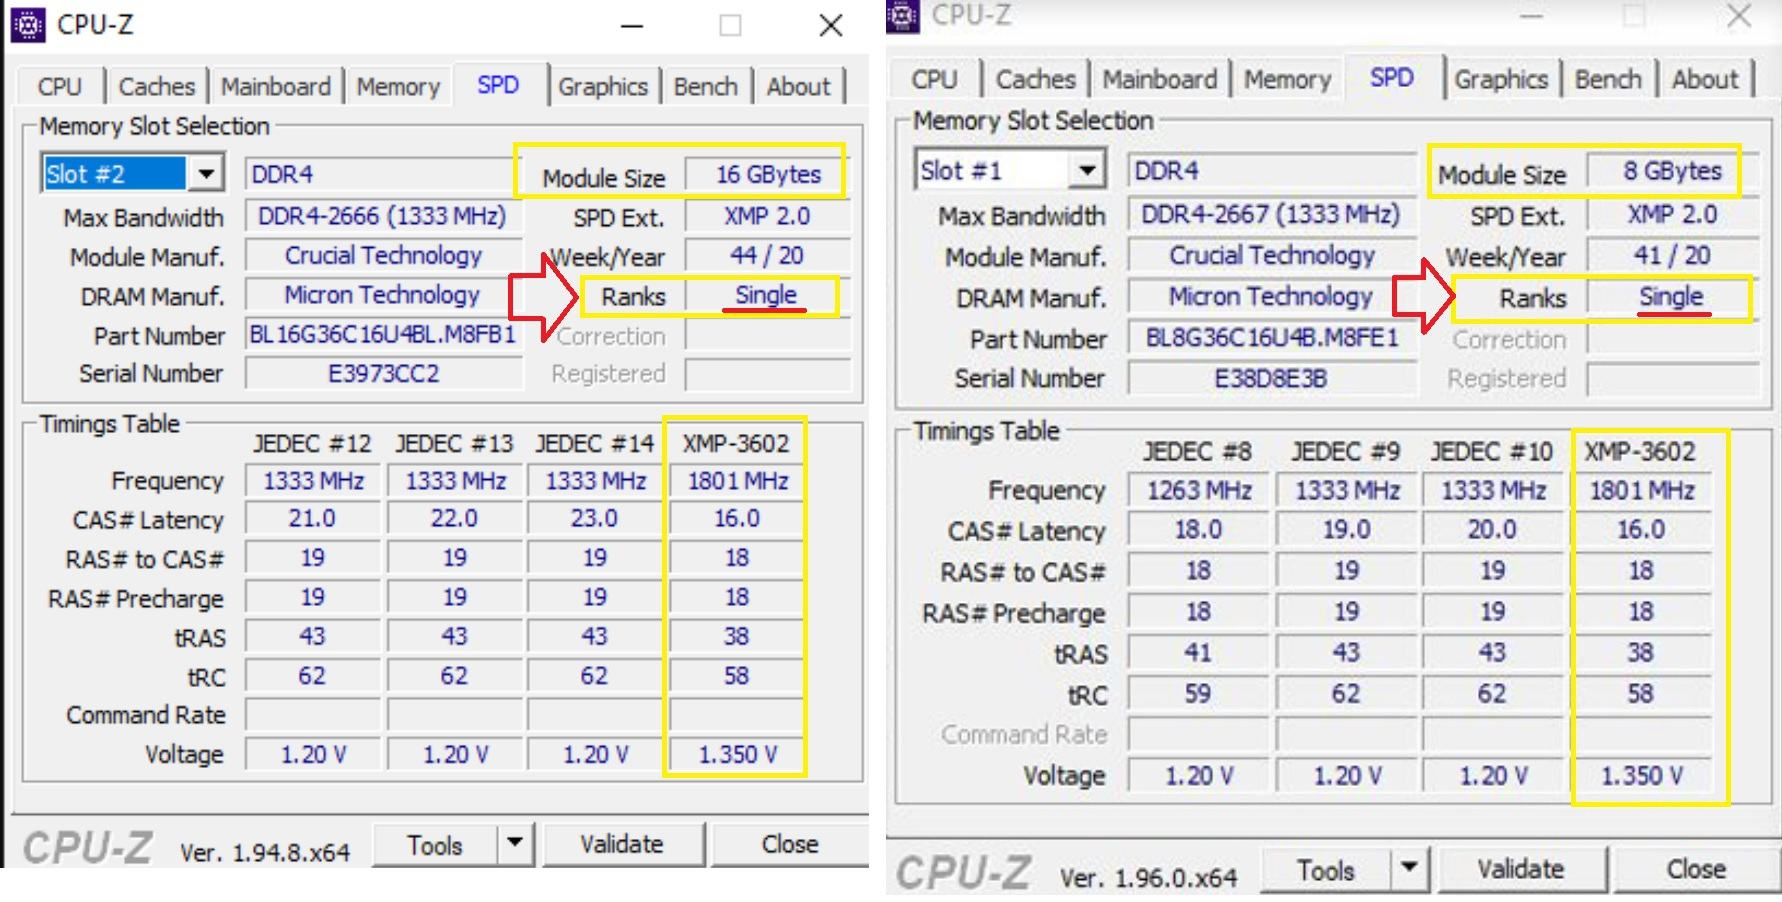Click JEDEC #8 frequency 1263 MHz cell
The height and width of the screenshot is (902, 1782).
pos(1198,491)
